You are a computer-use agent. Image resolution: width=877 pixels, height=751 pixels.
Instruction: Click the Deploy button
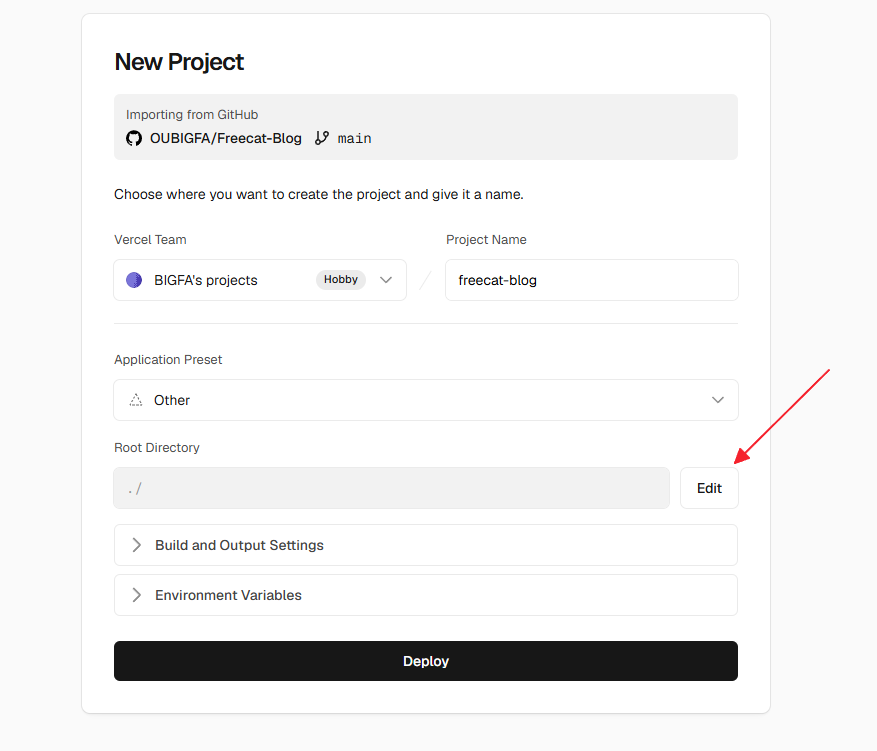point(426,661)
